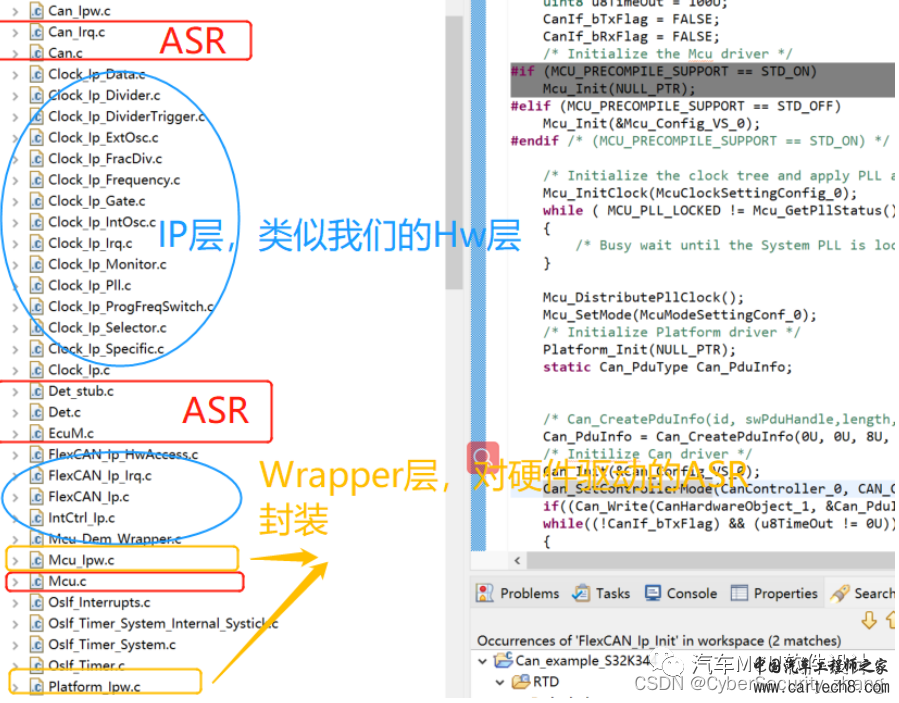Expand the Mcu_Ipw.c tree node
This screenshot has width=899, height=703.
click(15, 561)
